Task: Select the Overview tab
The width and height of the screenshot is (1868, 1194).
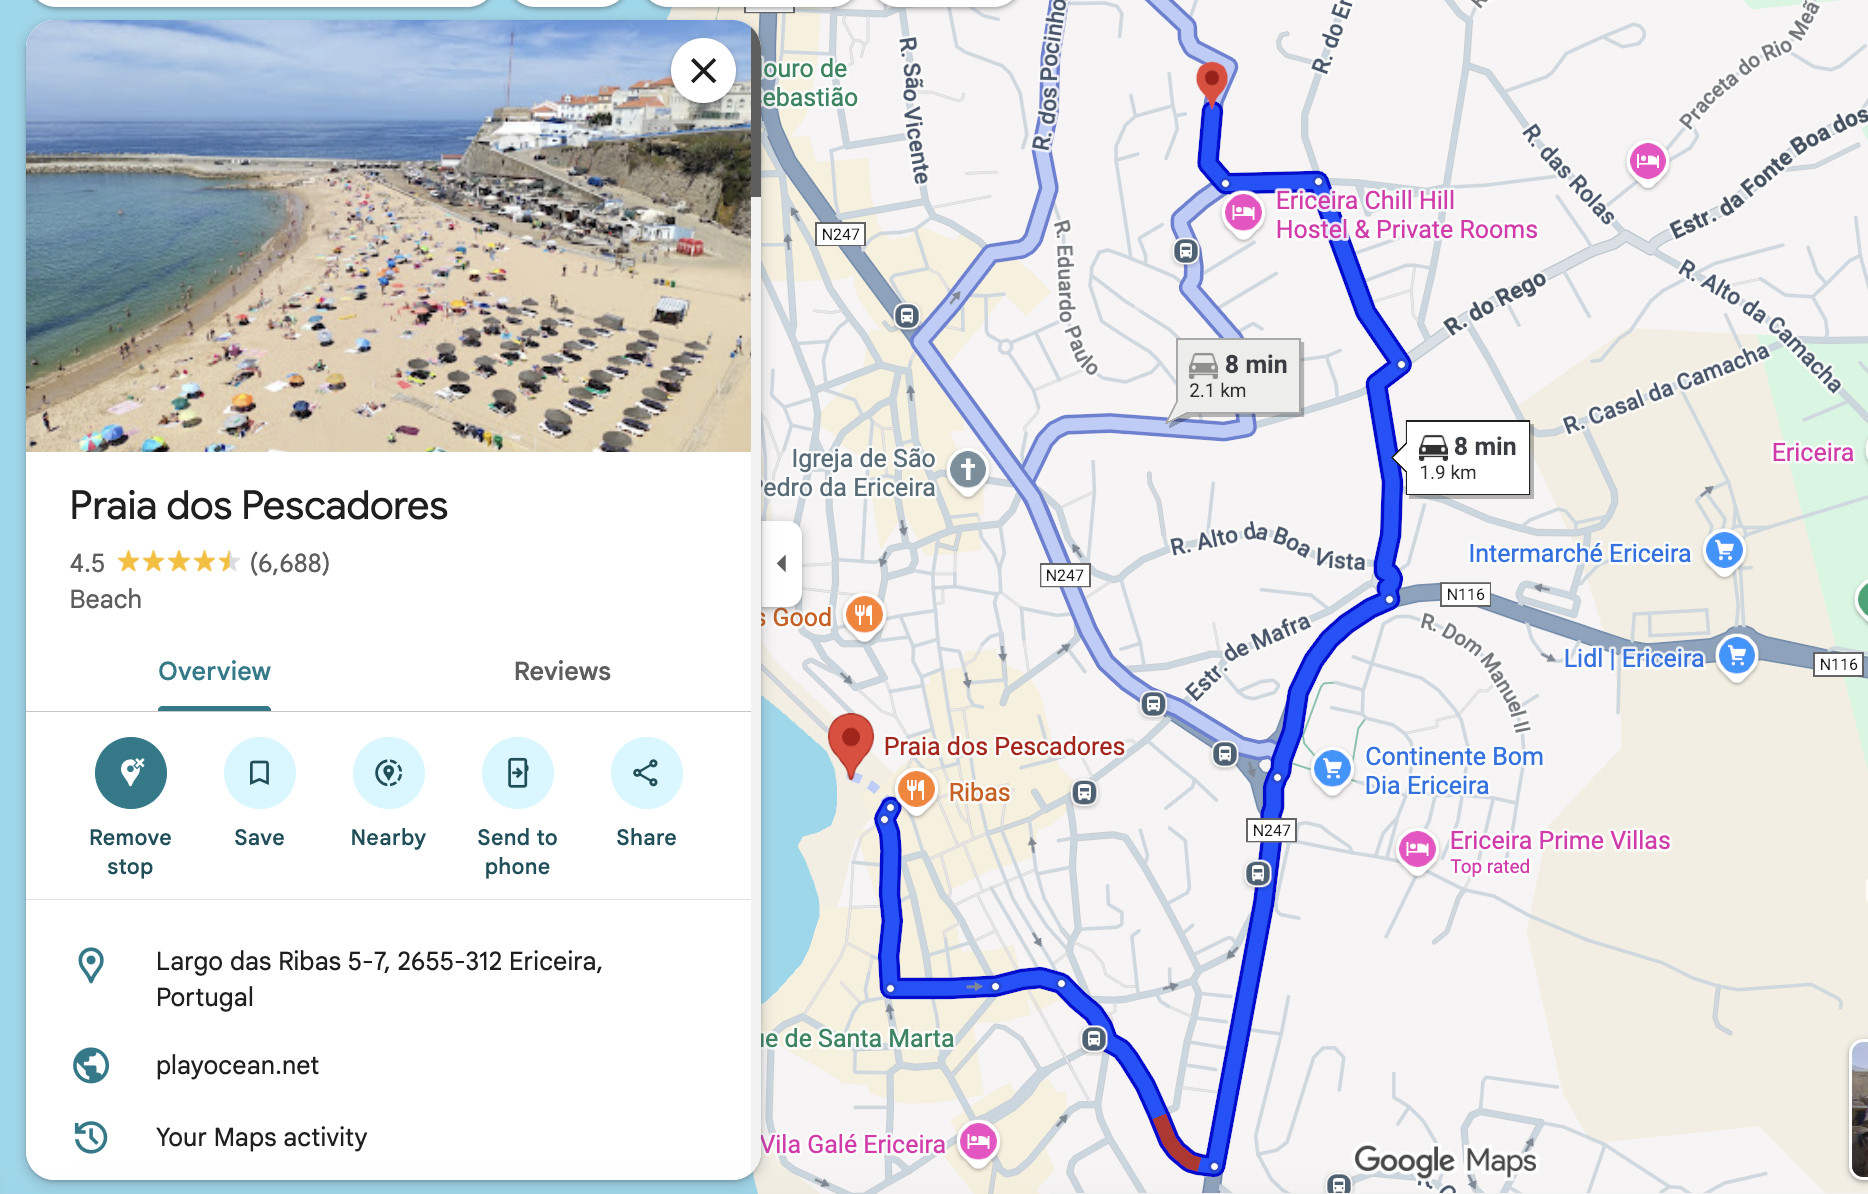Action: (x=214, y=671)
